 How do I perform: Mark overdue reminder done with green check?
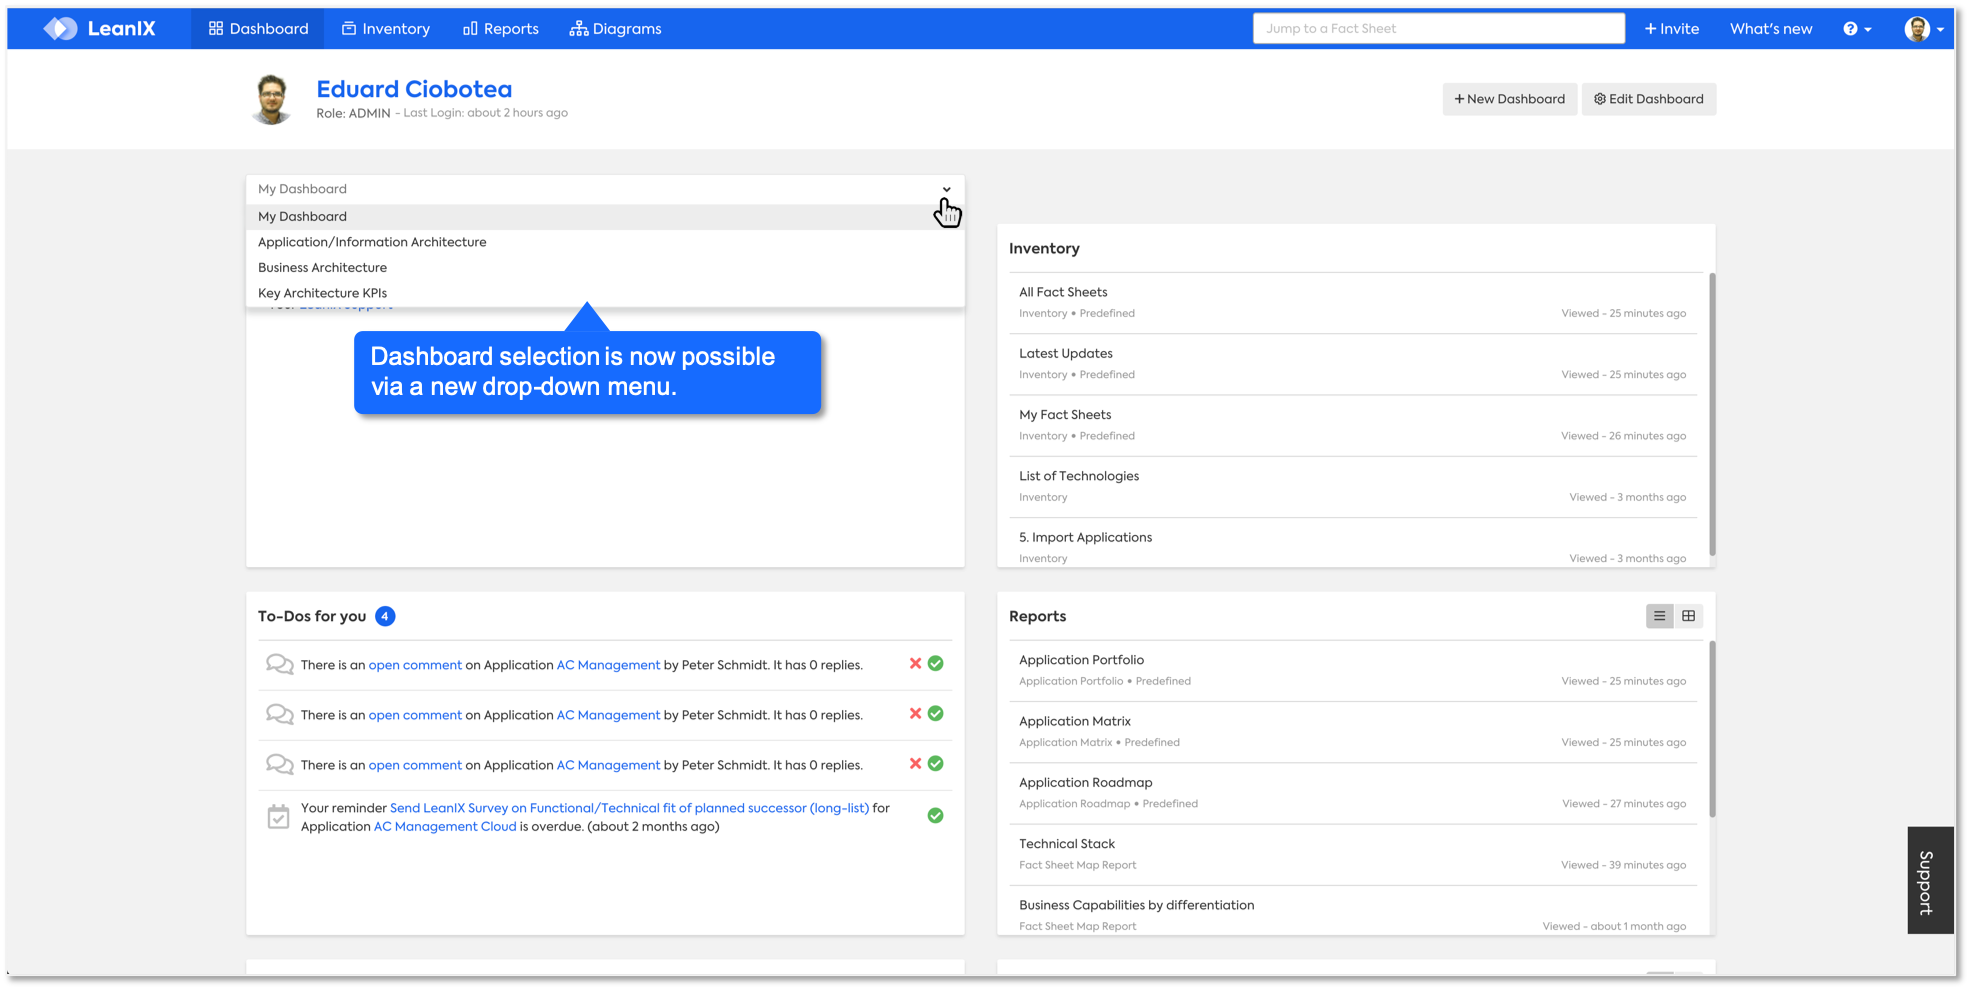point(936,816)
